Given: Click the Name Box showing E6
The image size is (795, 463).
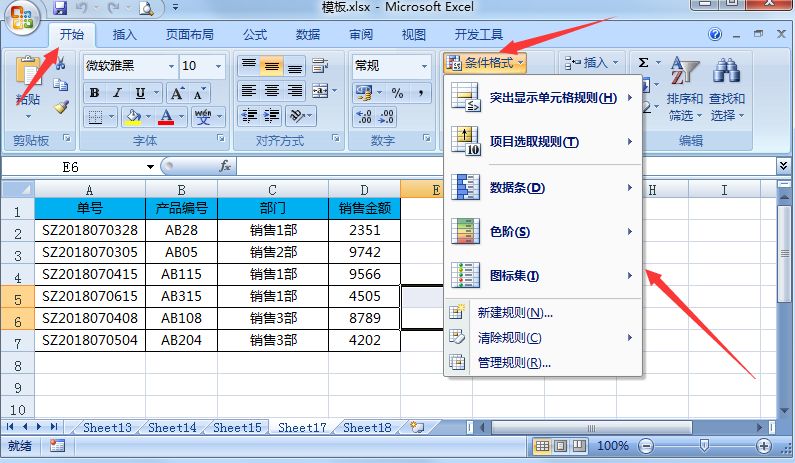Looking at the screenshot, I should 71,167.
